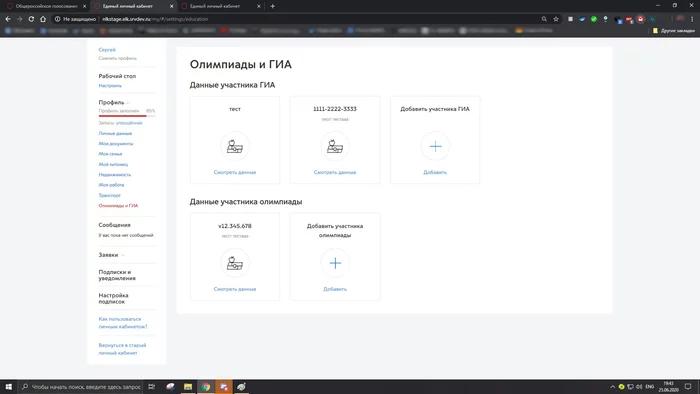Click plus icon to add ГИА participant
The width and height of the screenshot is (700, 394).
coord(435,146)
